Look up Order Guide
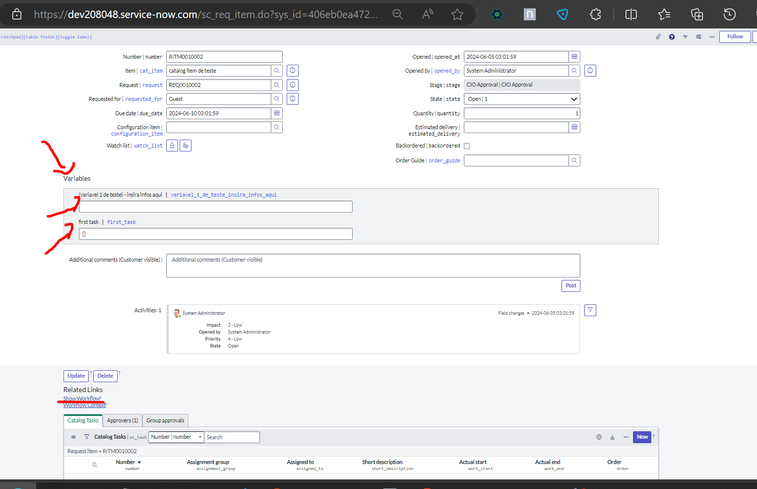Screen dimensions: 757x489 click(x=574, y=160)
